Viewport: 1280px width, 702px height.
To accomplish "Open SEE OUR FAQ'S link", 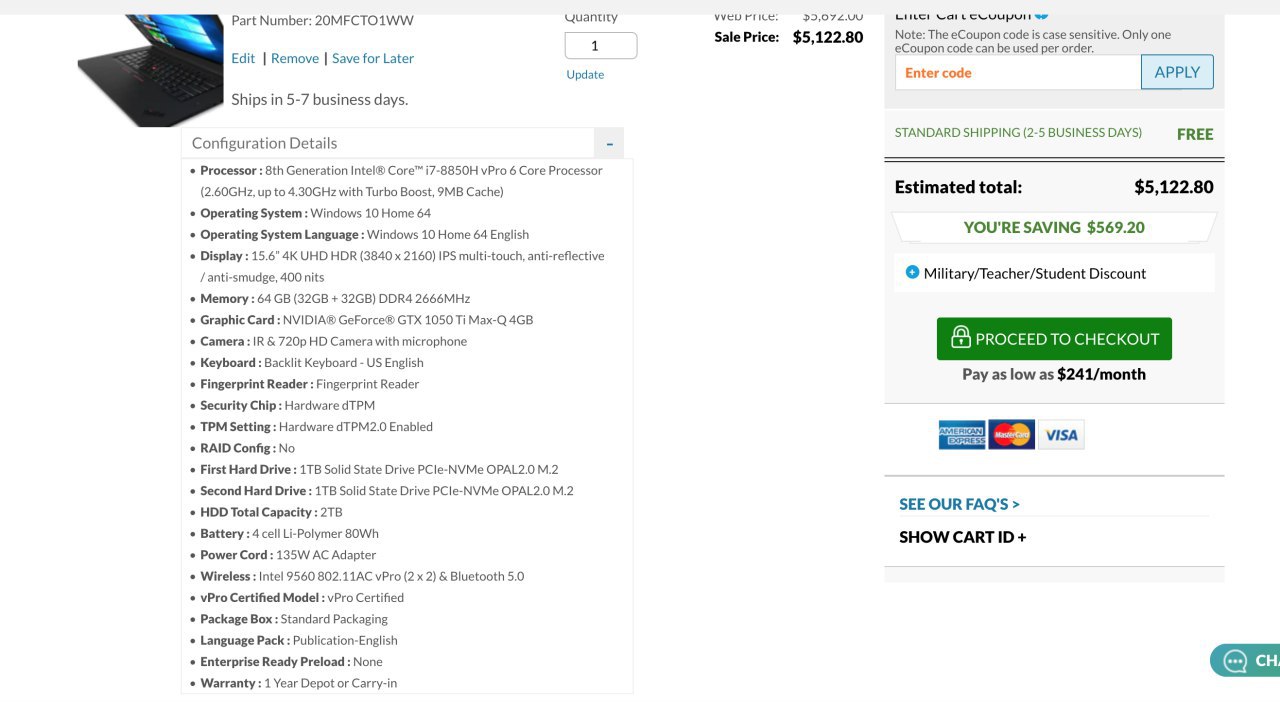I will (959, 504).
